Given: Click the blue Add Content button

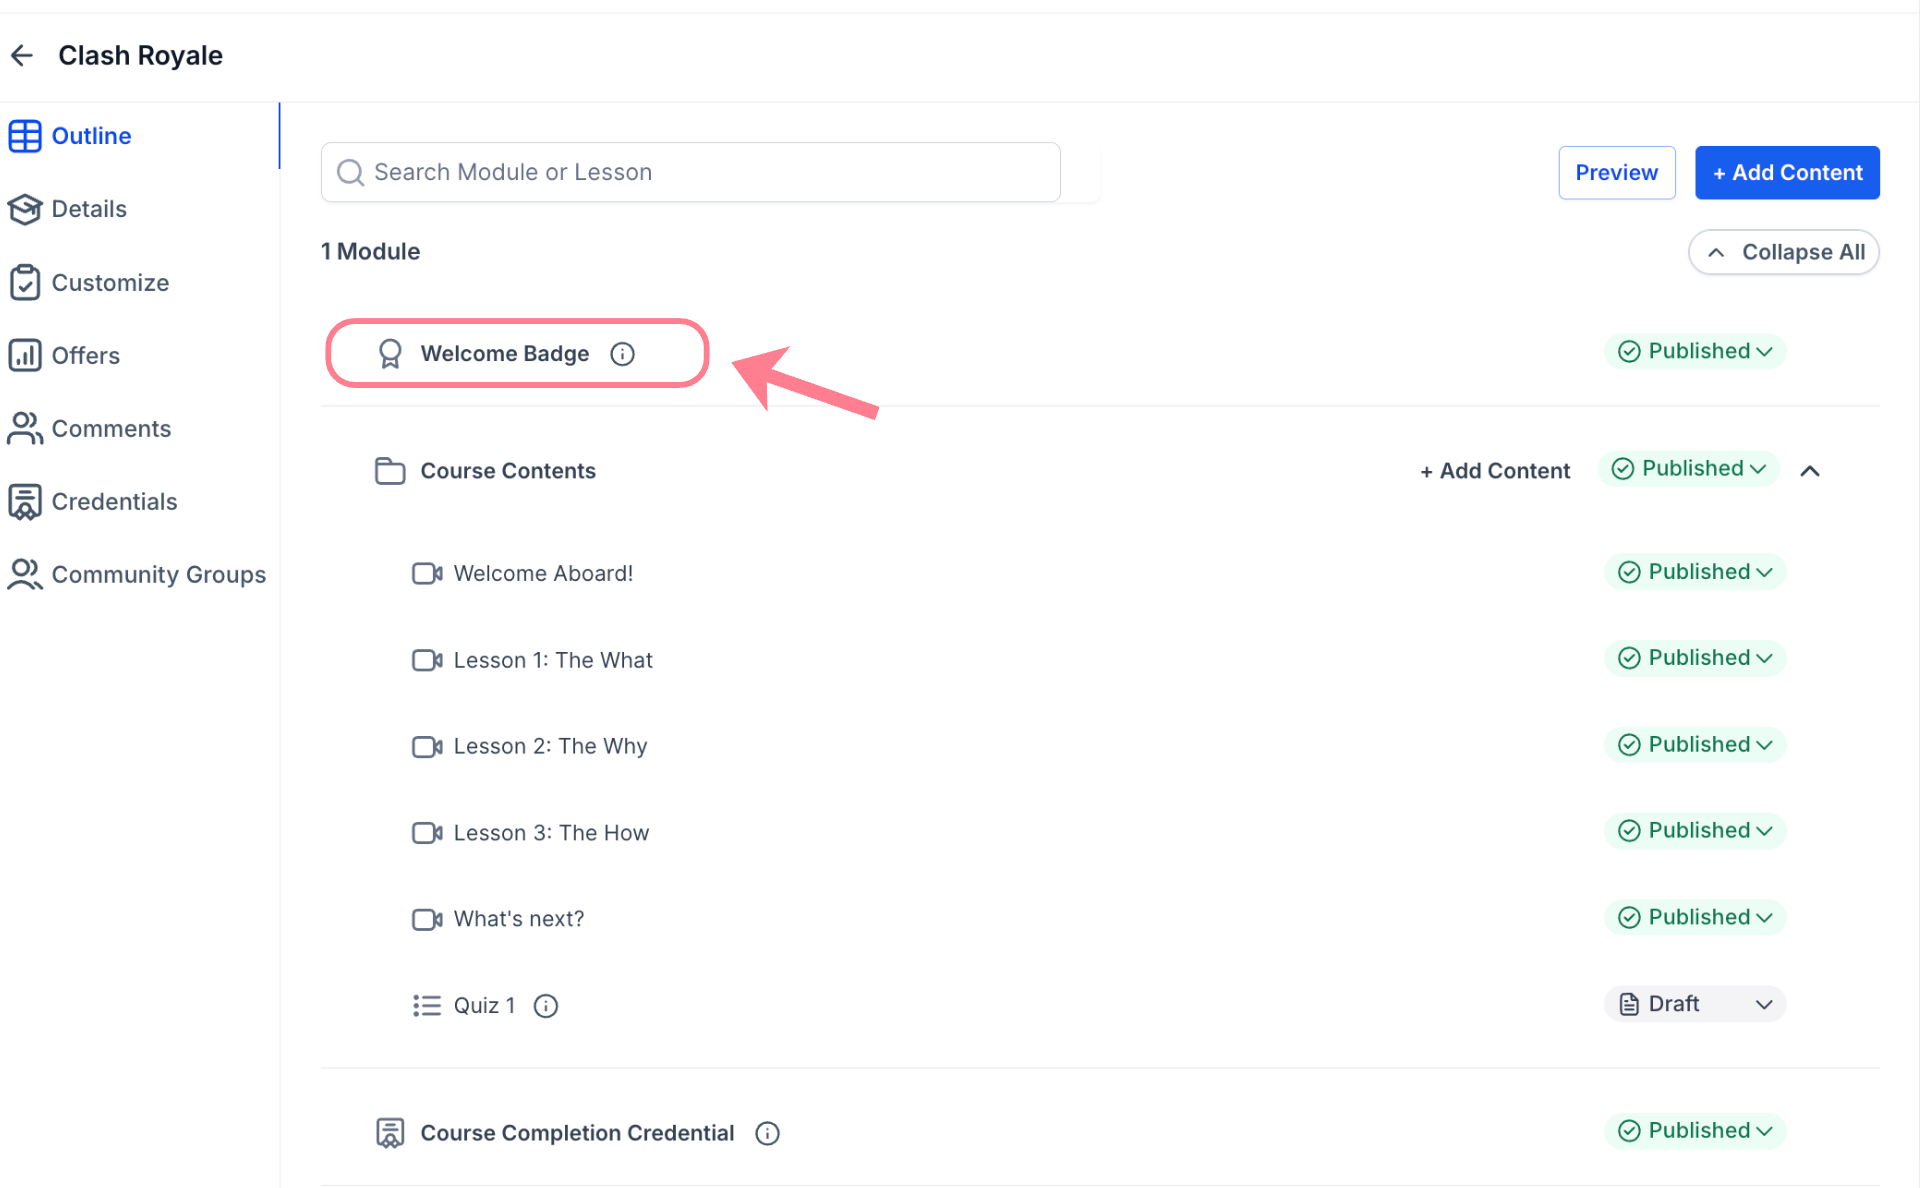Looking at the screenshot, I should pyautogui.click(x=1786, y=173).
